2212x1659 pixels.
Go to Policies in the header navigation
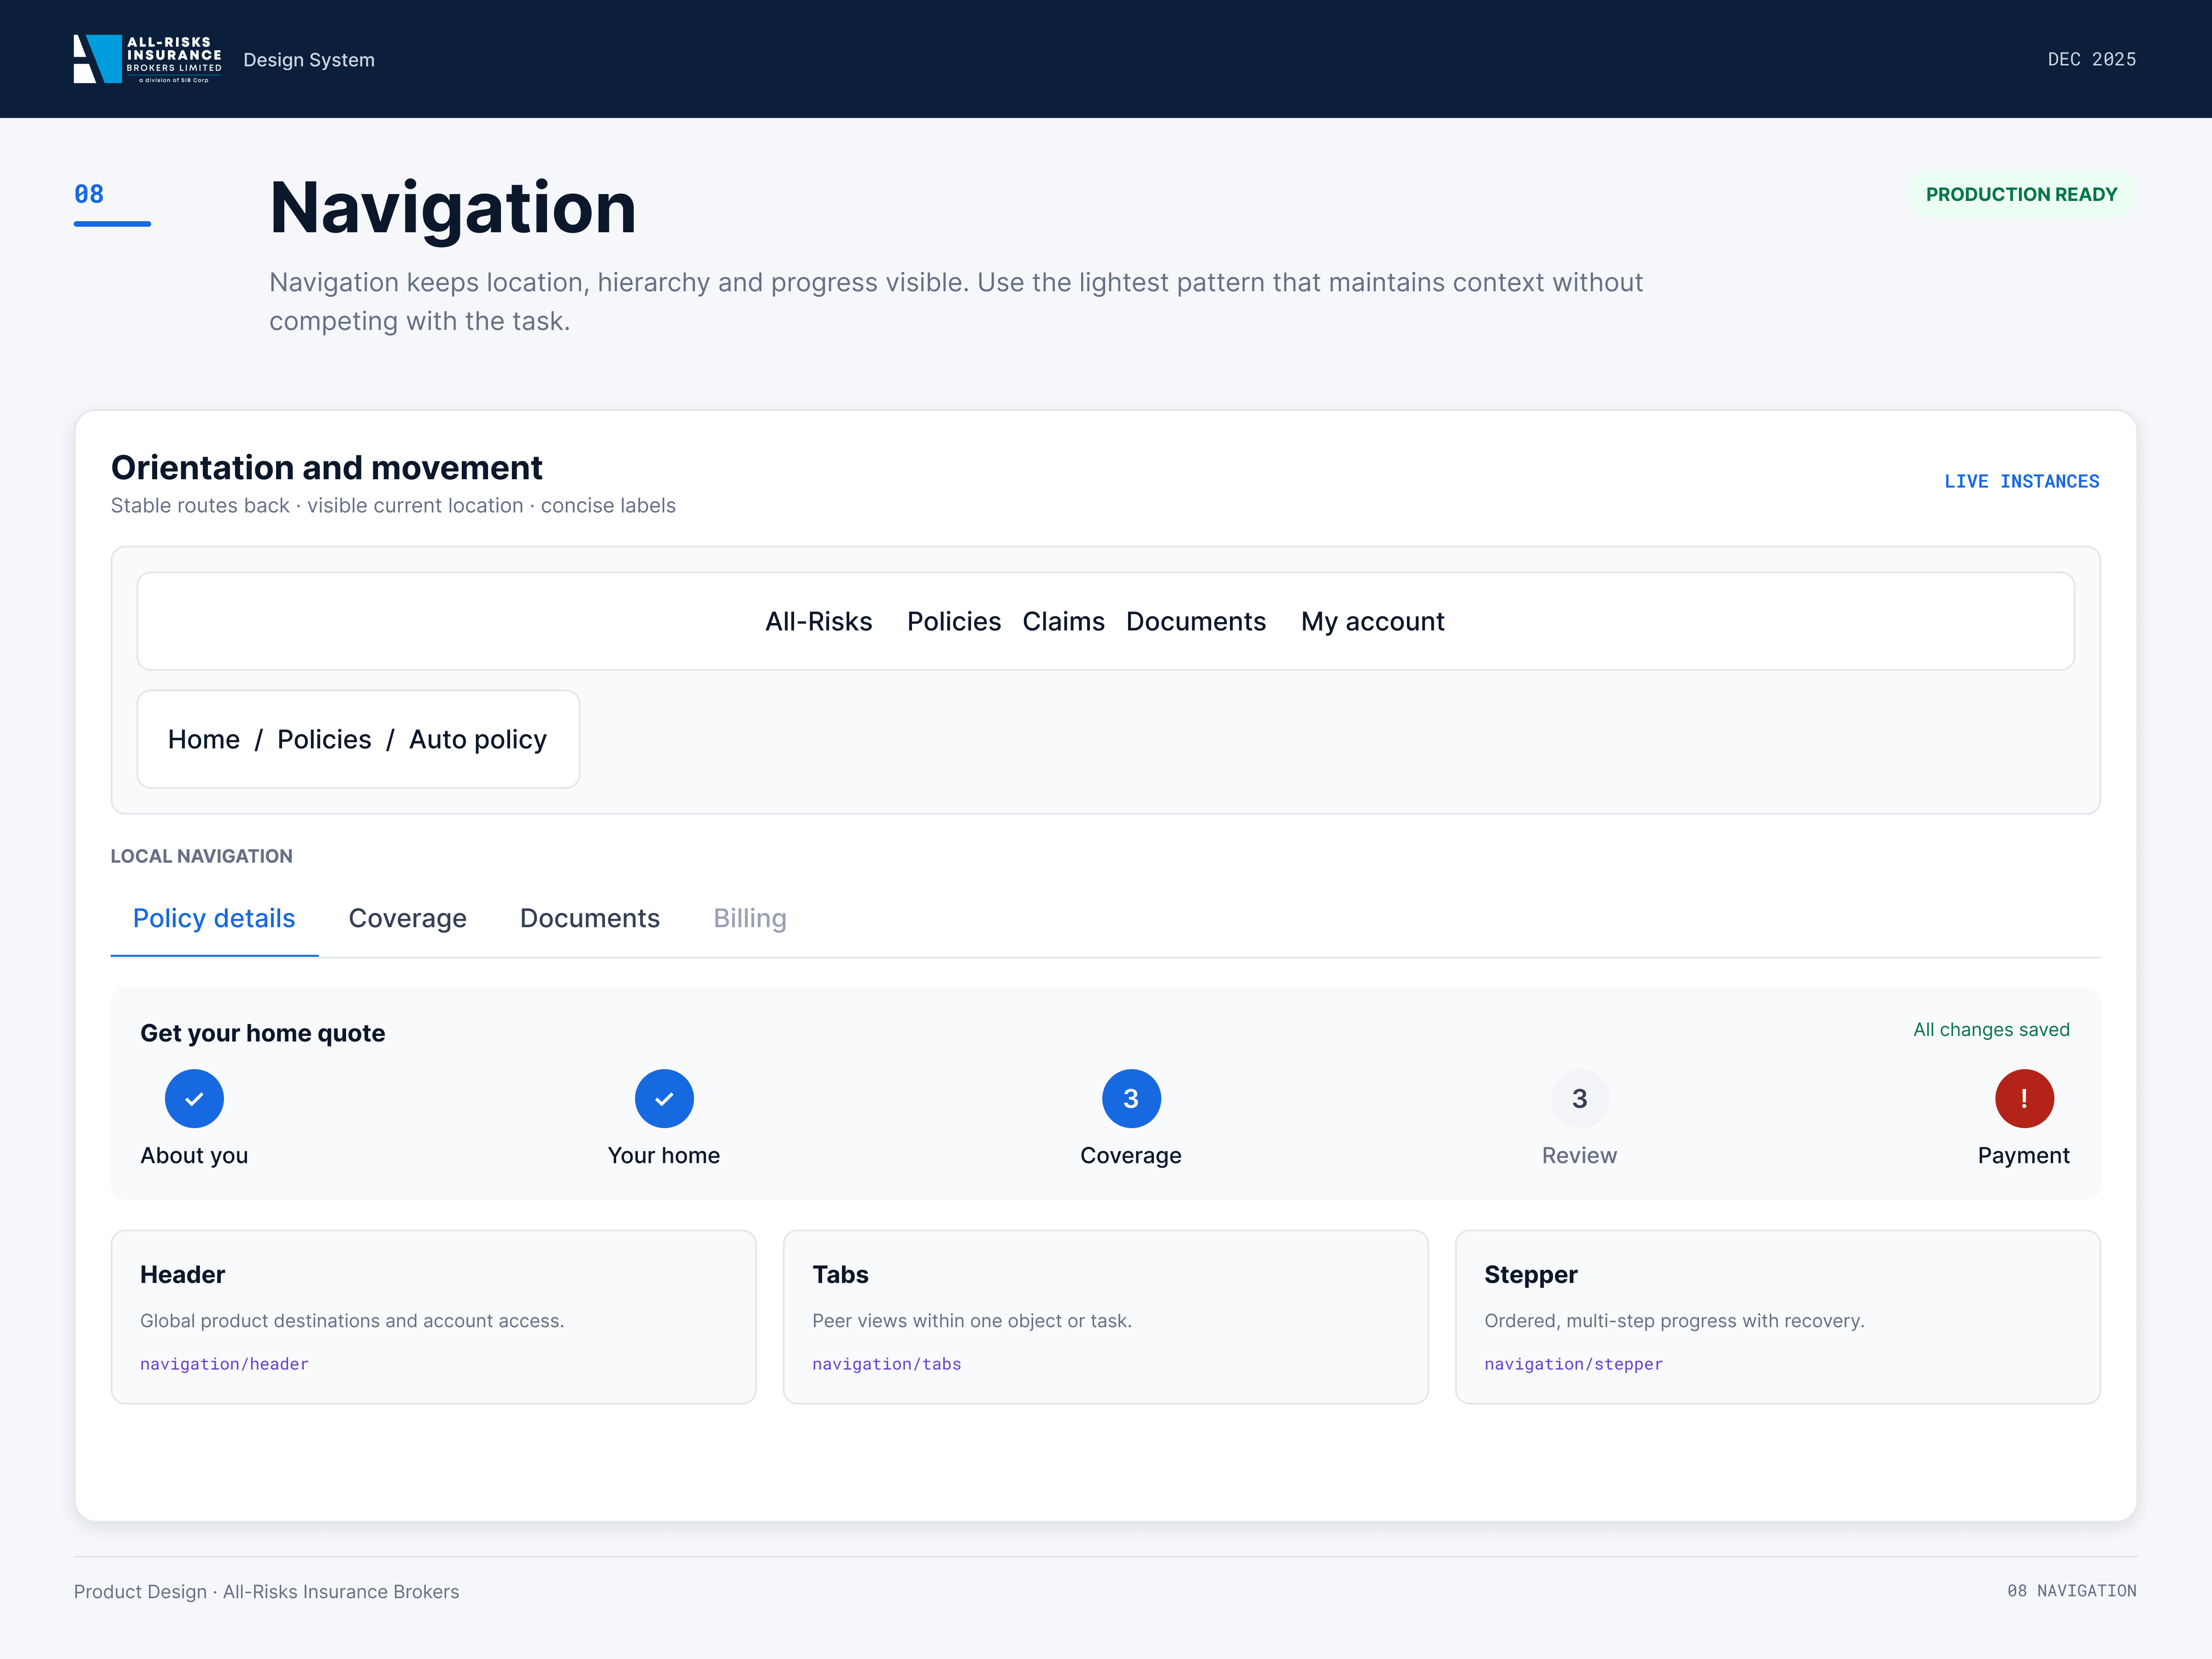[x=954, y=621]
